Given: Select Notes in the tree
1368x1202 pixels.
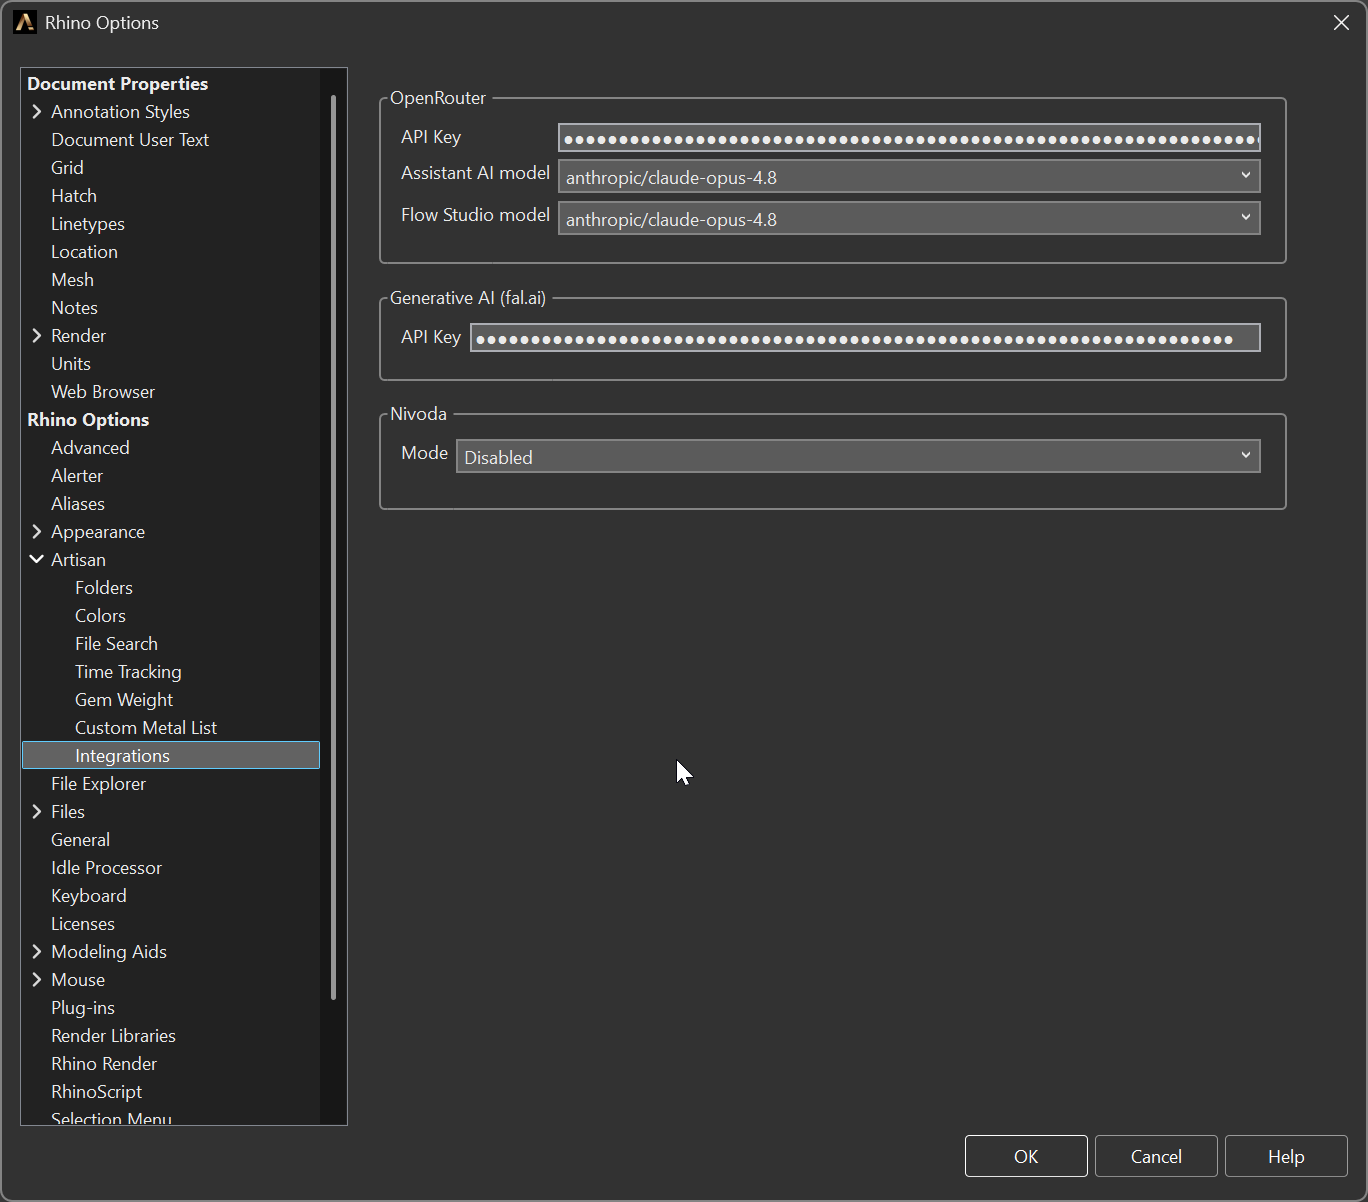Looking at the screenshot, I should 74,308.
